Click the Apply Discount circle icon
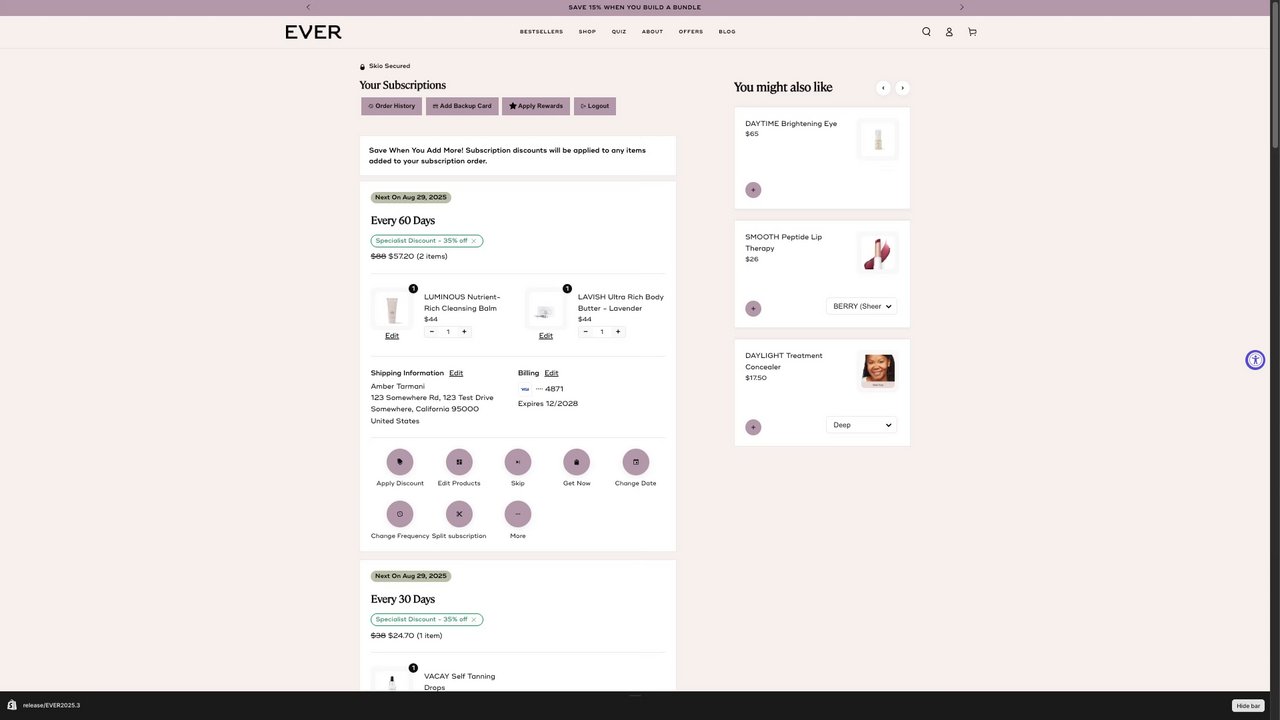 coord(400,462)
